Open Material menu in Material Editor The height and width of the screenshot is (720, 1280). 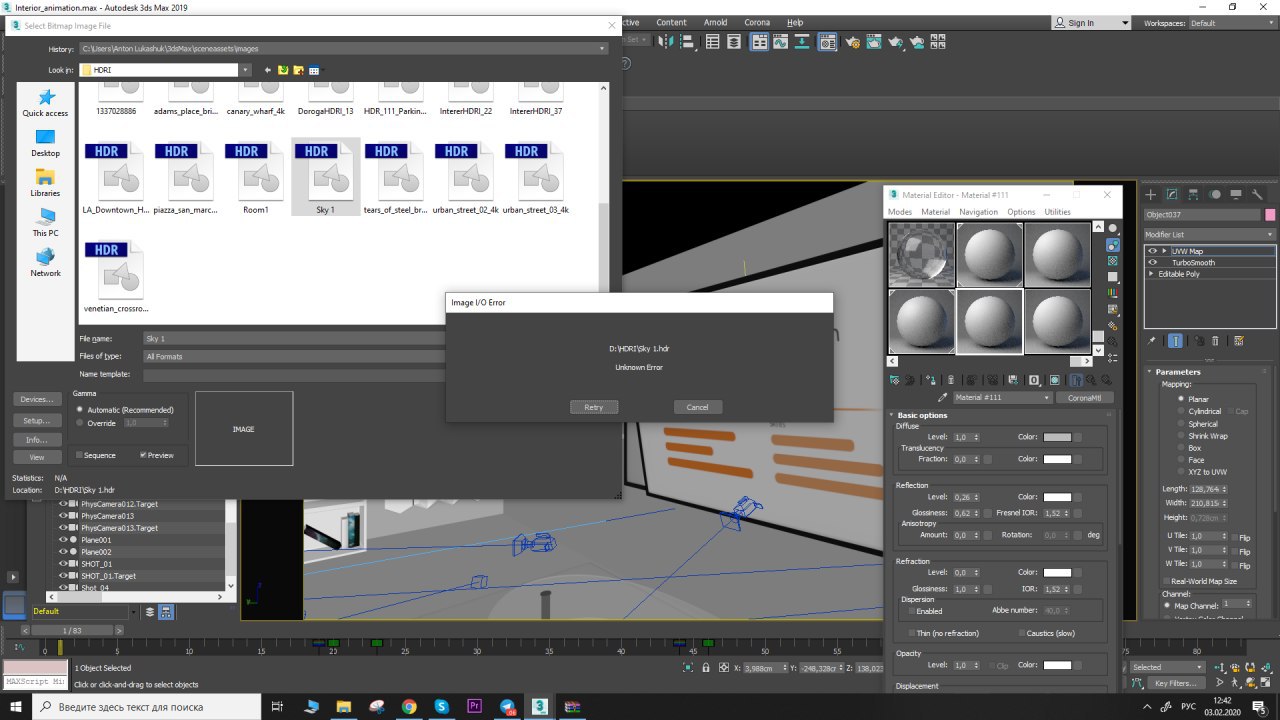pyautogui.click(x=936, y=212)
